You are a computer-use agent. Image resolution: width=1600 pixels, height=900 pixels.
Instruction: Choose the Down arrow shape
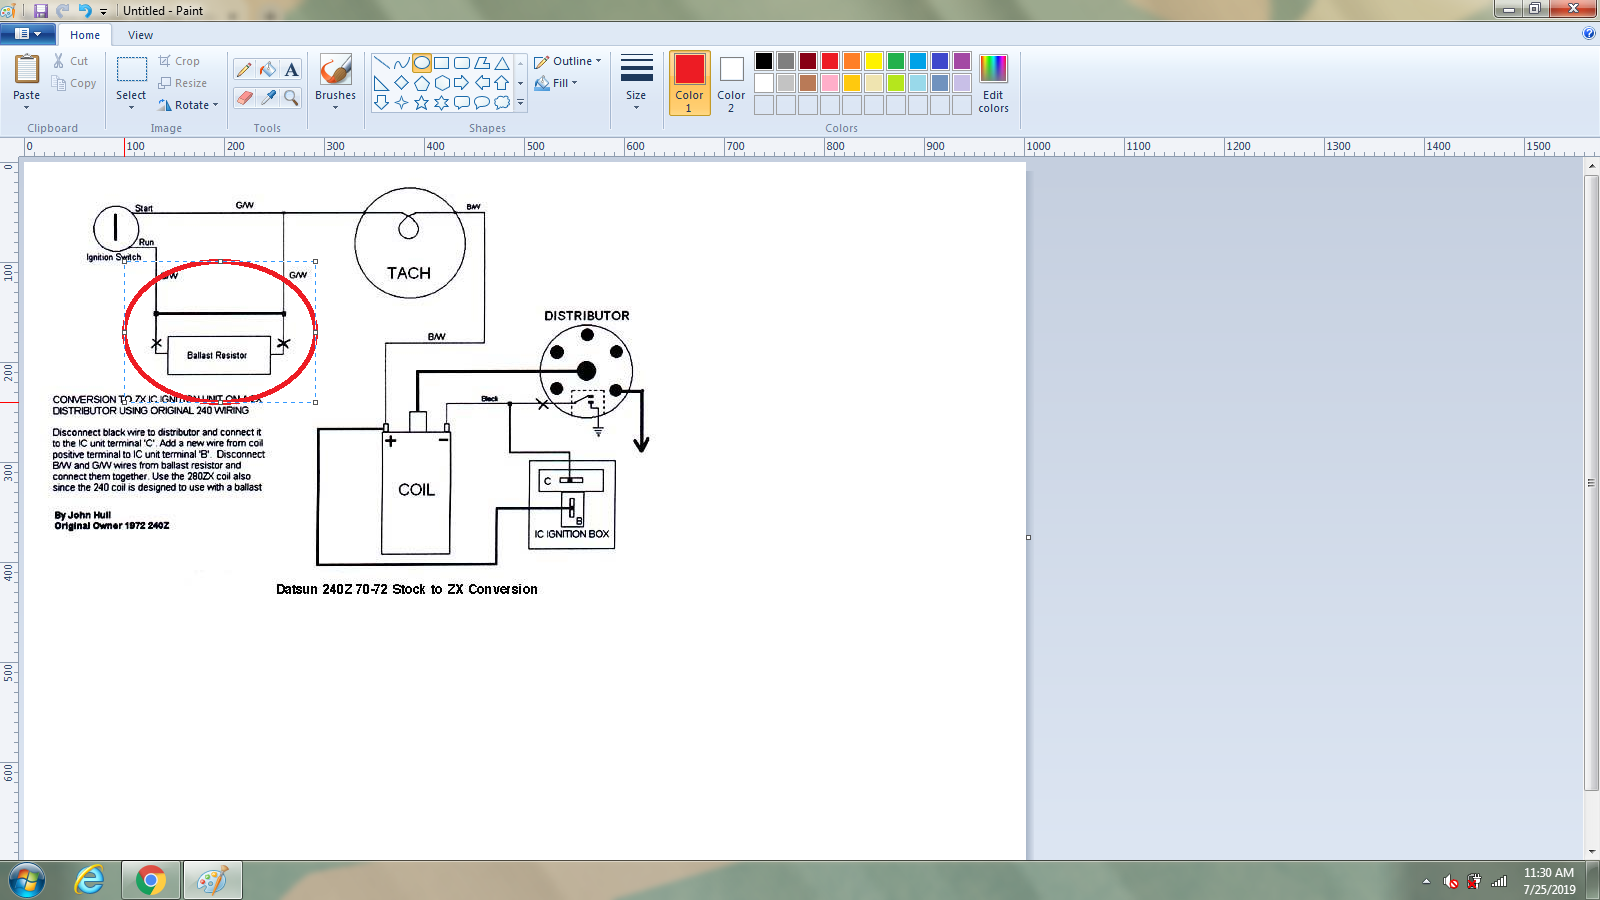[381, 102]
